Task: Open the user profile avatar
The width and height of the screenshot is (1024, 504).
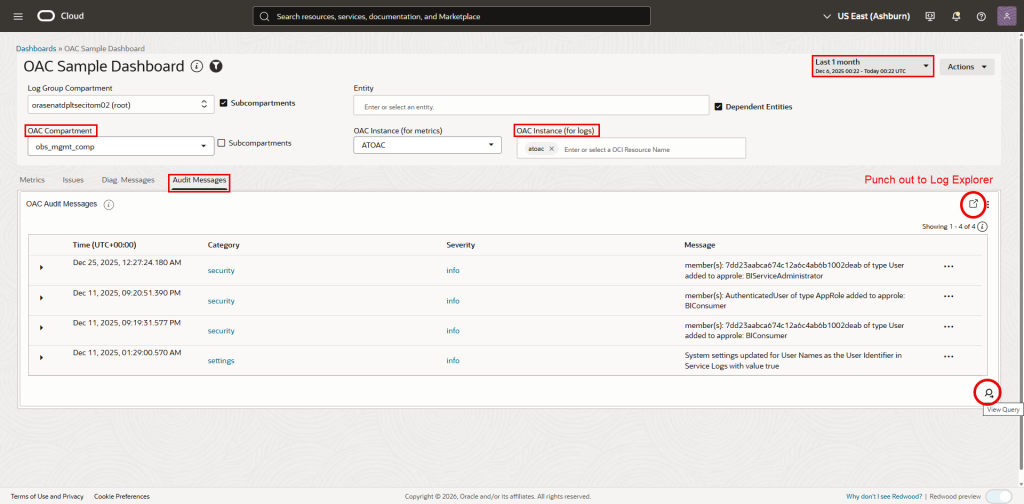Action: pyautogui.click(x=1005, y=16)
